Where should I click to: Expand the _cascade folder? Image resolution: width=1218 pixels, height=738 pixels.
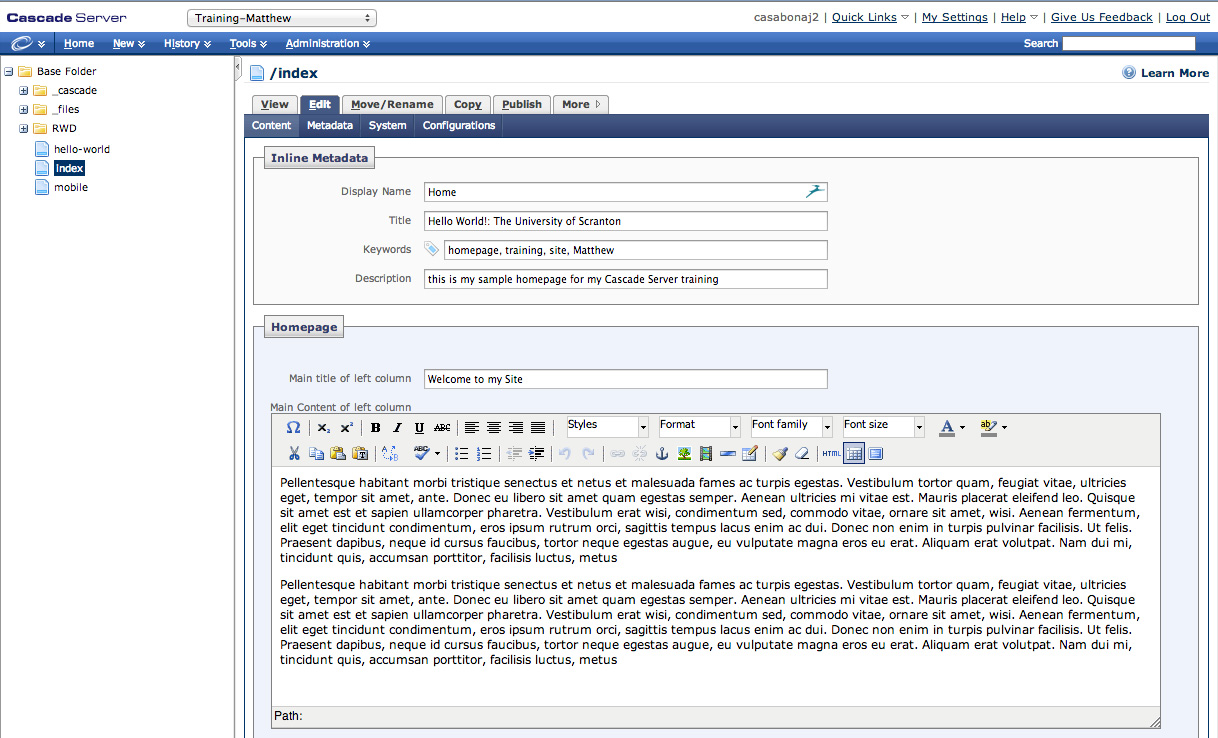23,90
